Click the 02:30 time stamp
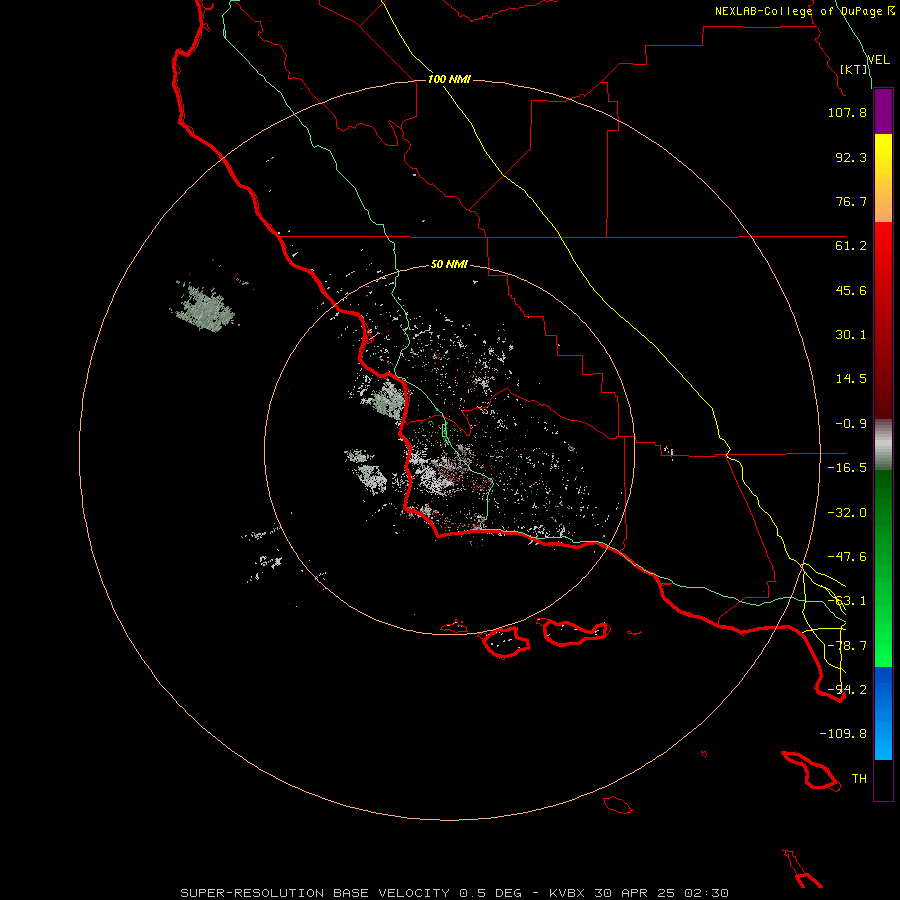 (707, 893)
